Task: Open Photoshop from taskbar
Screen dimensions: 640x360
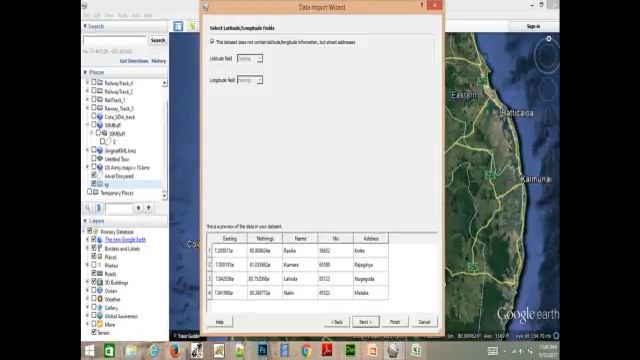Action: point(262,351)
